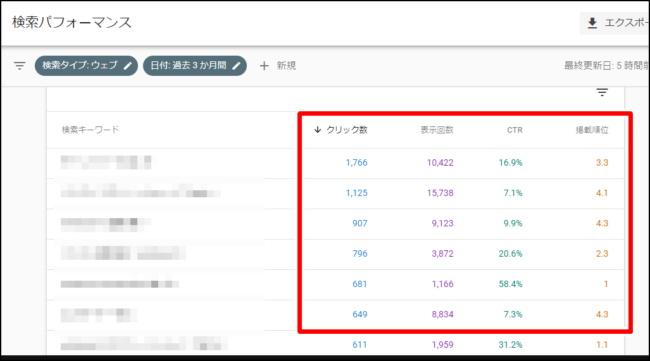Select the row with 1,766 clicks
The width and height of the screenshot is (650, 361).
pos(335,163)
